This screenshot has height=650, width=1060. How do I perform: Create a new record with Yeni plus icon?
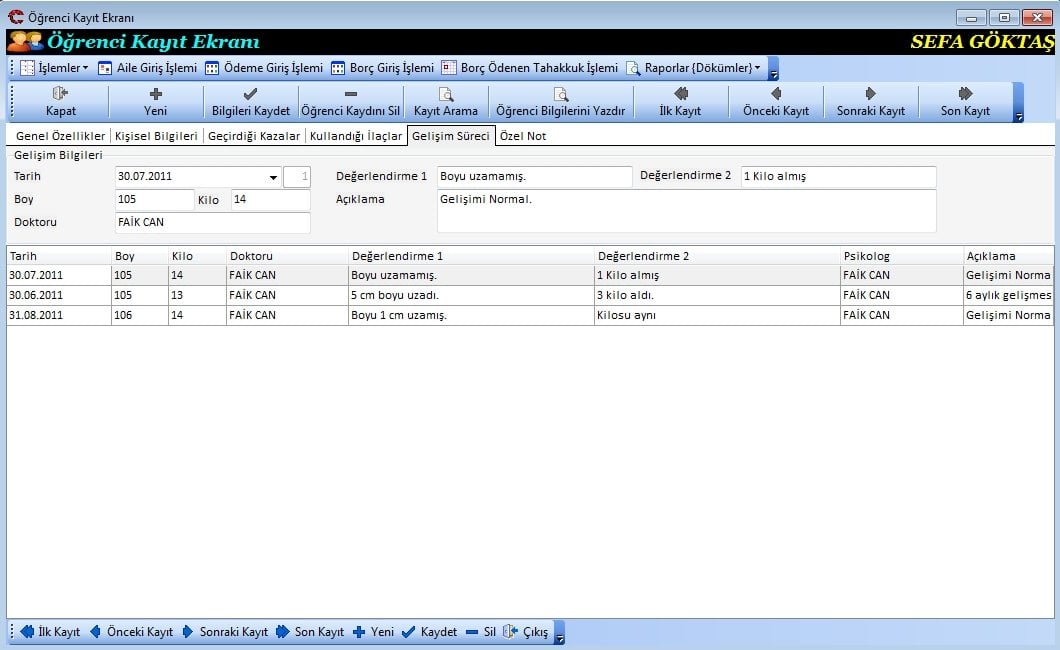pyautogui.click(x=155, y=94)
